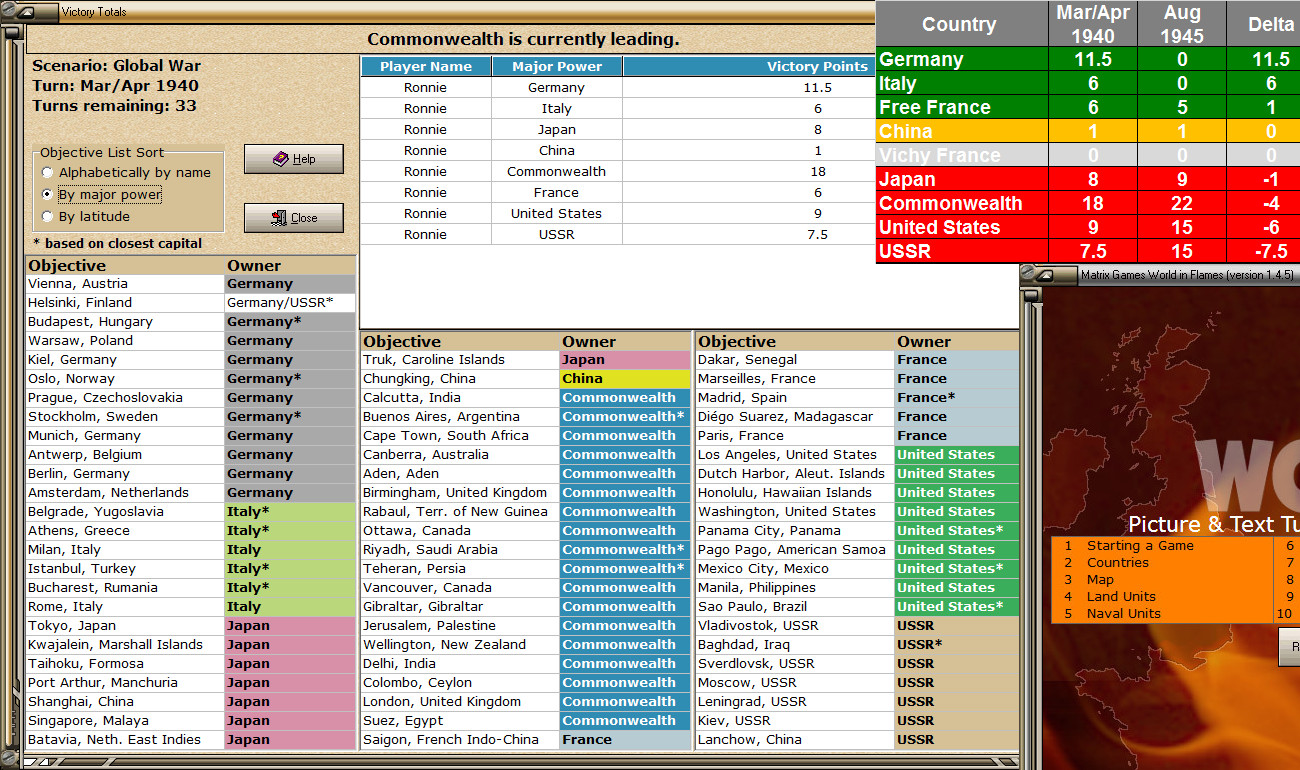Viewport: 1300px width, 770px height.
Task: Select Japan in the Major Power column
Action: [x=557, y=130]
